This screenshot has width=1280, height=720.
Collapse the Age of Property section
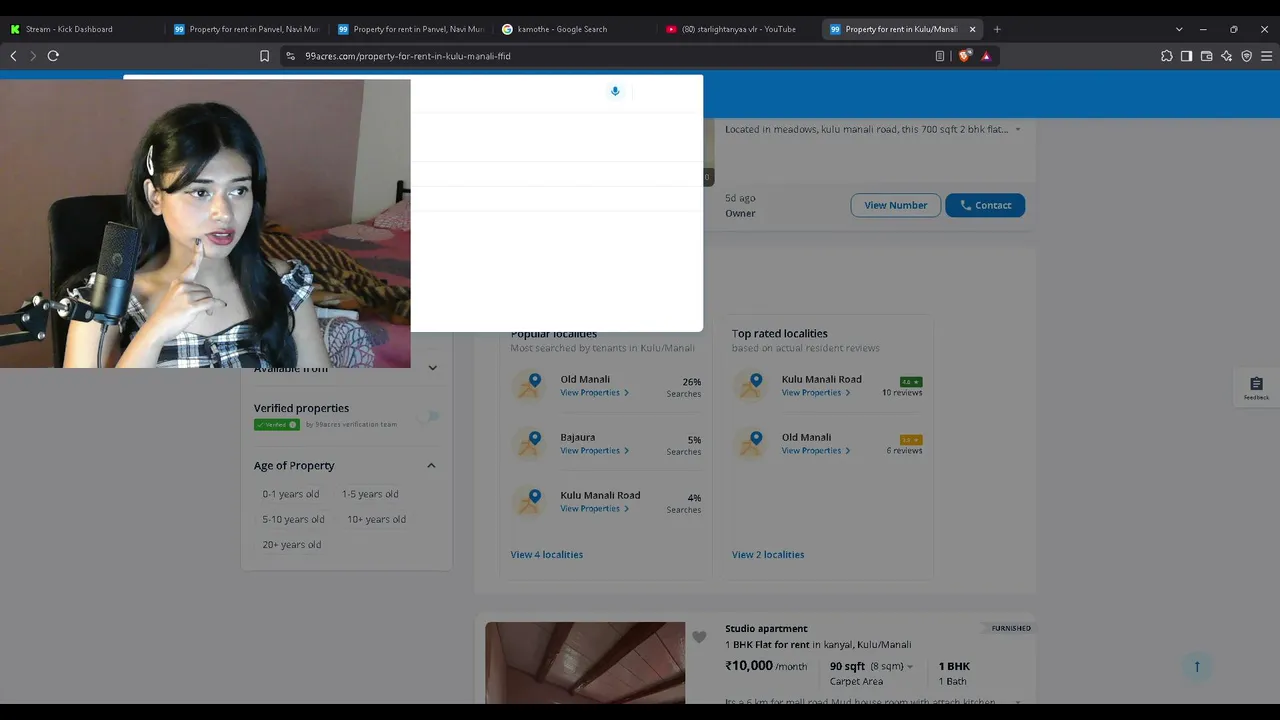point(431,465)
